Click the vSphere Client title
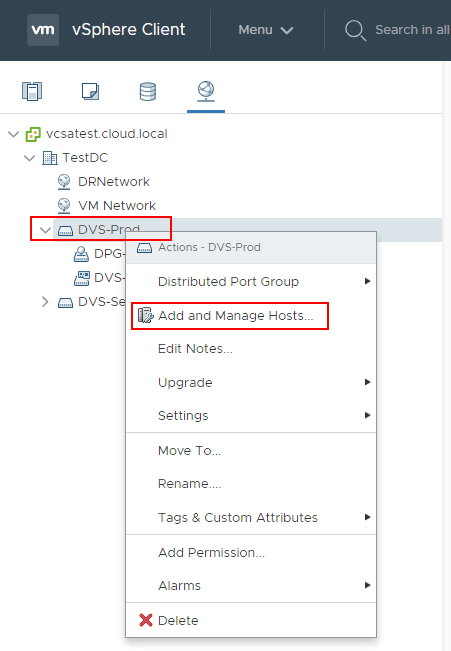 pyautogui.click(x=128, y=30)
